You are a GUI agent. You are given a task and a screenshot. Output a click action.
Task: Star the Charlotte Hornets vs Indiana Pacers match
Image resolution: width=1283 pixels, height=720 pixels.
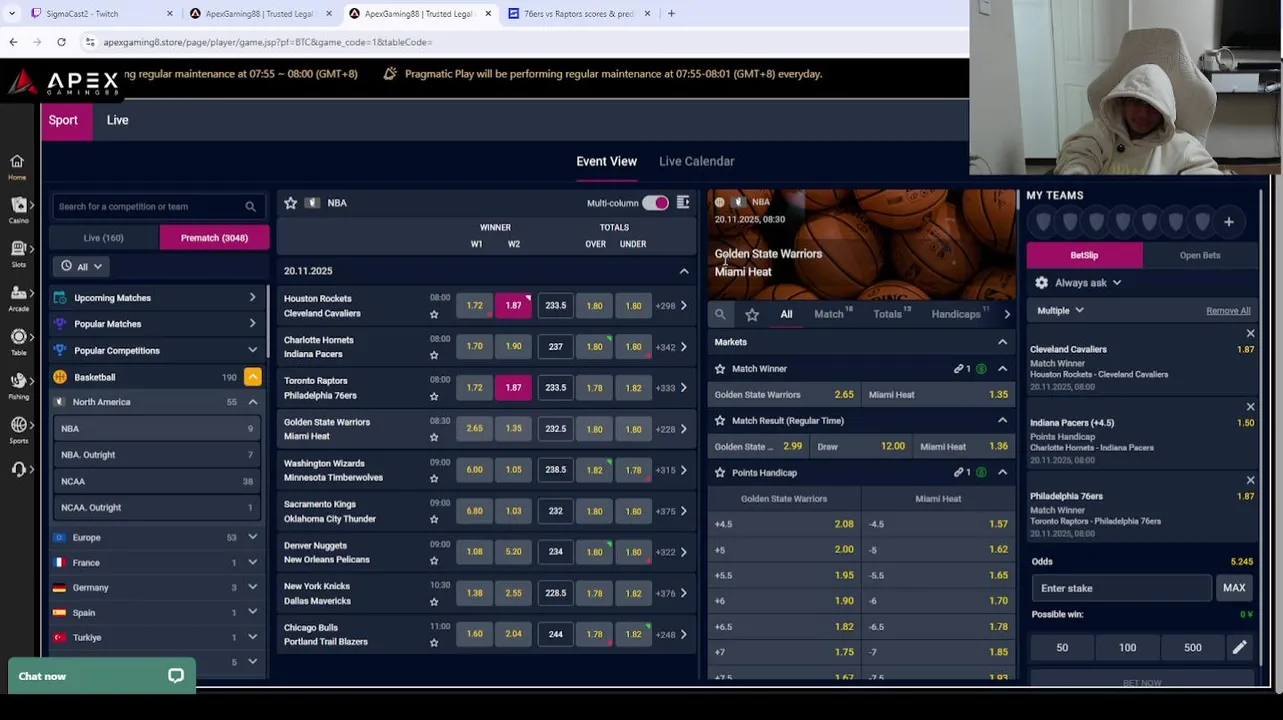click(434, 355)
